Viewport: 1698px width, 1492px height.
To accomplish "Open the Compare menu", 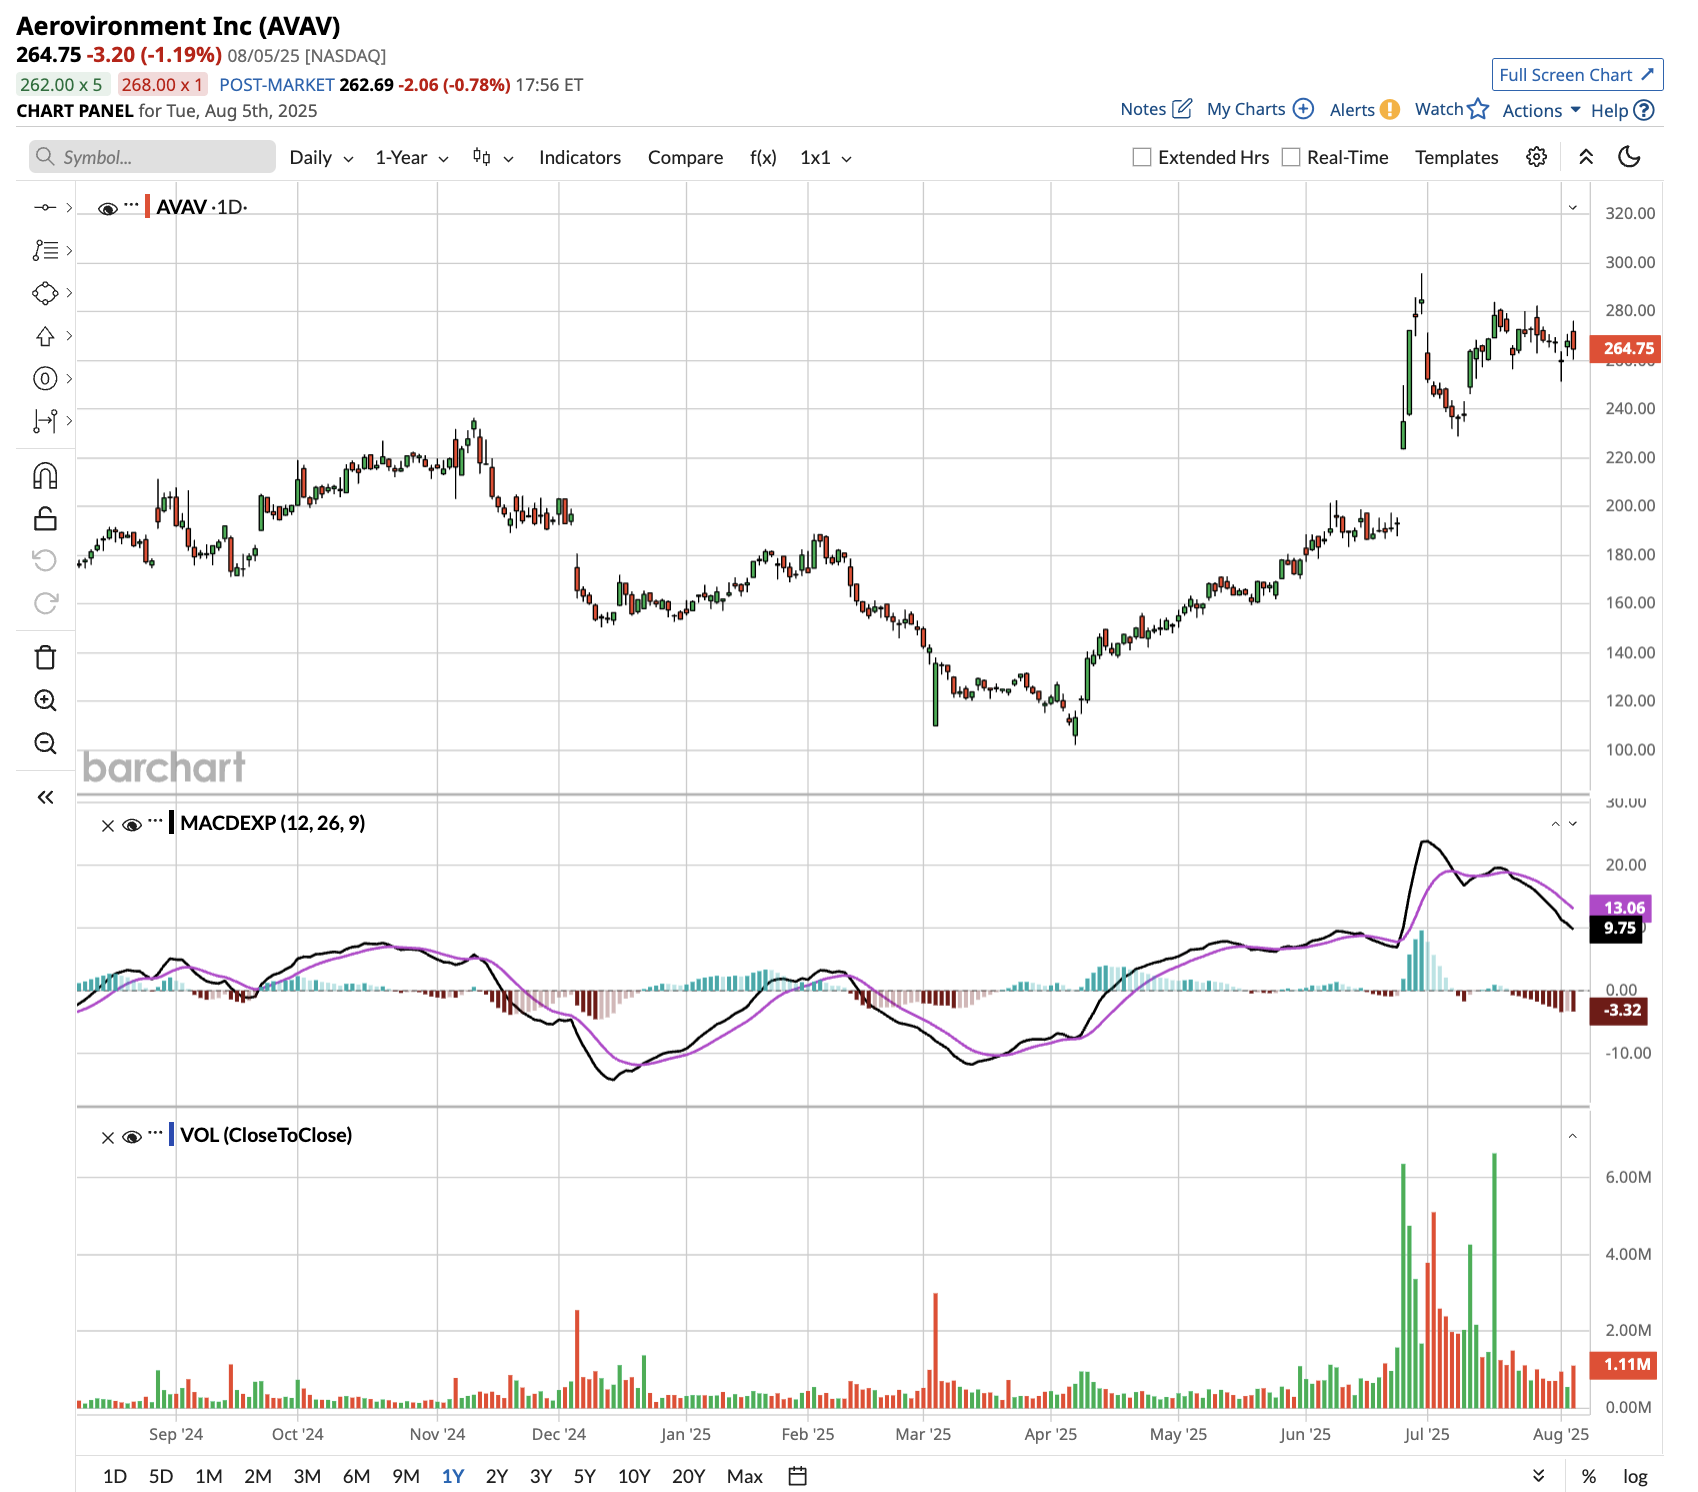I will click(x=685, y=157).
